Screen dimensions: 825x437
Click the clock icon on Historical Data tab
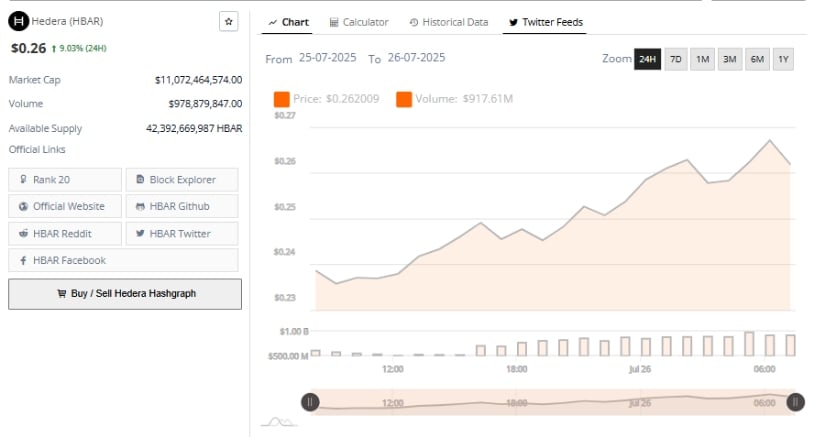click(414, 23)
